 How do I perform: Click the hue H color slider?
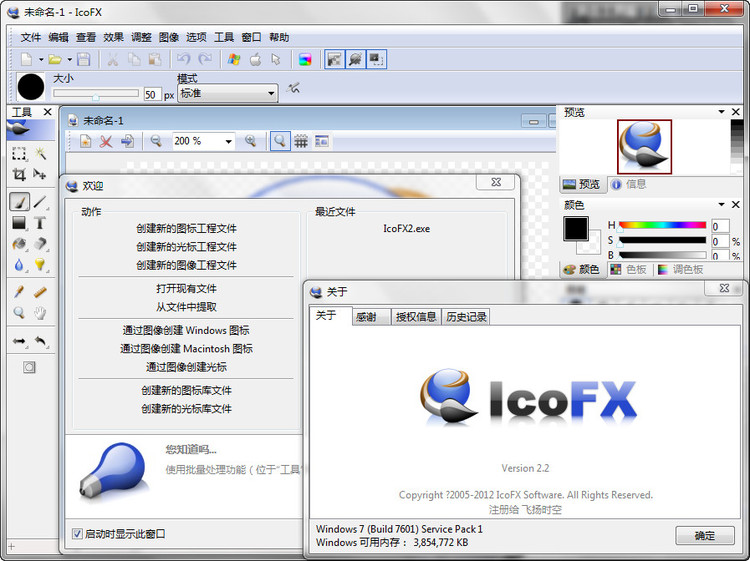pyautogui.click(x=662, y=226)
